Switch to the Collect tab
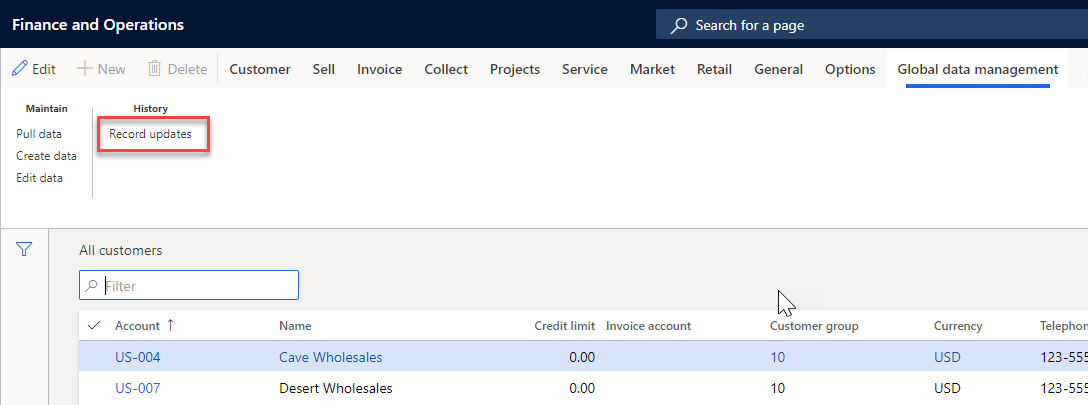The image size is (1088, 405). point(446,69)
